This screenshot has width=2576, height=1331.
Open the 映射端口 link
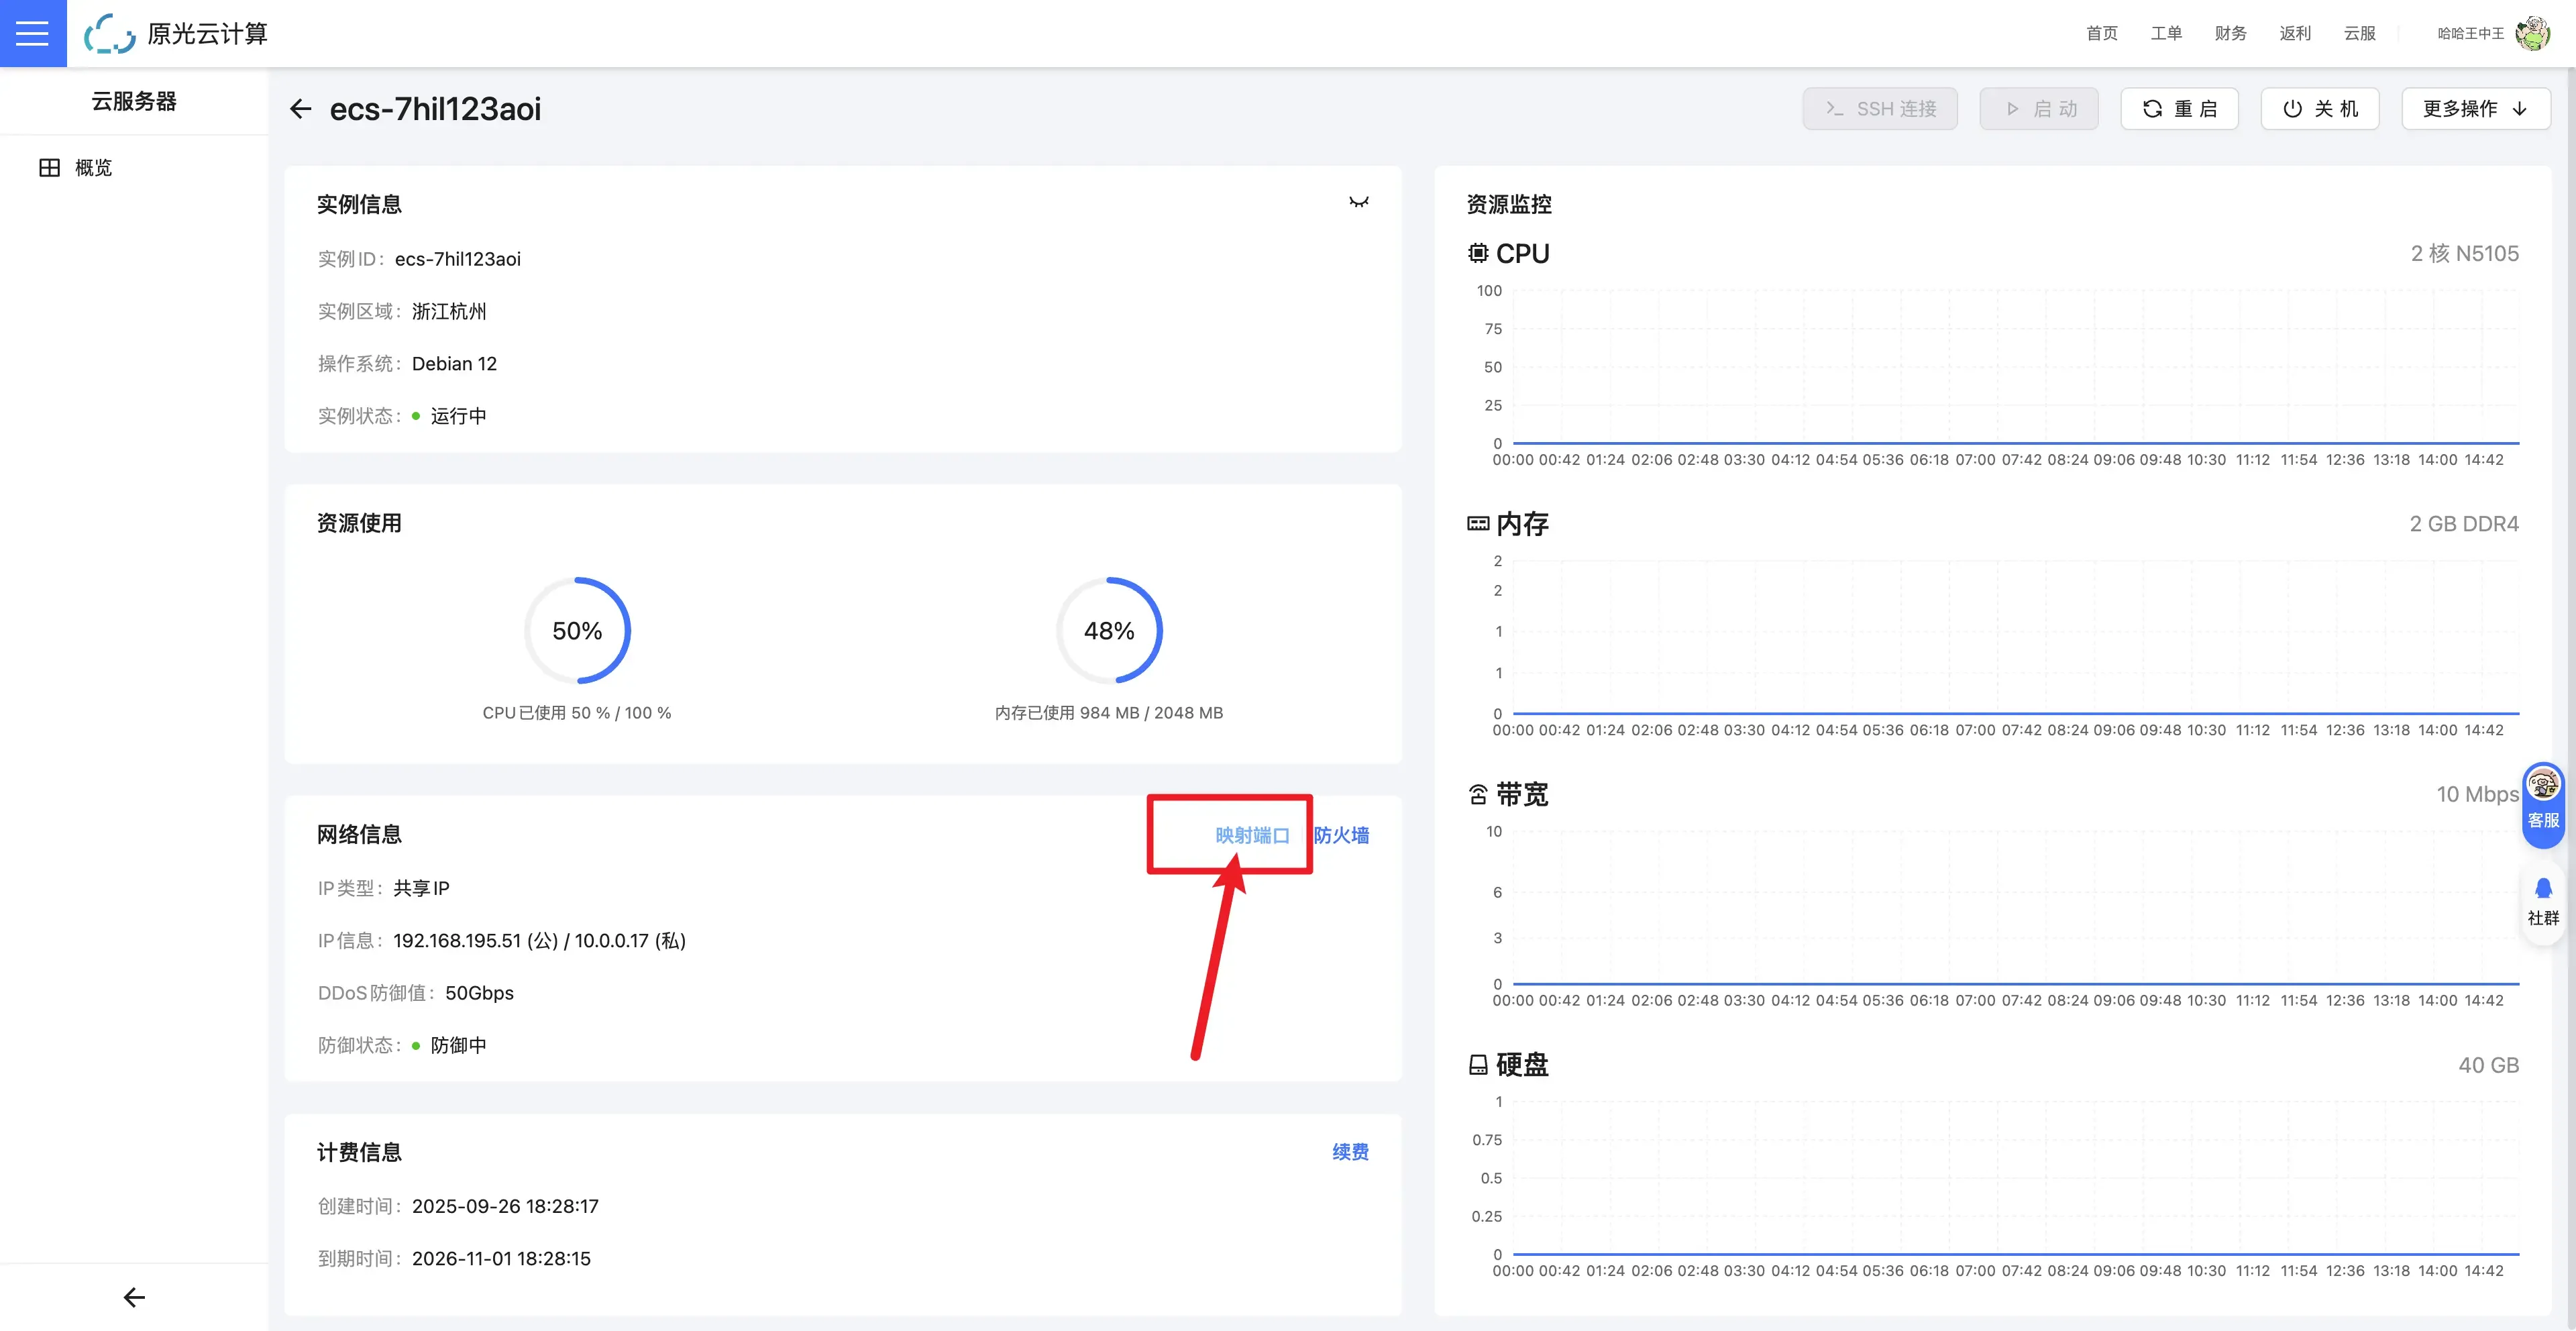(x=1252, y=835)
